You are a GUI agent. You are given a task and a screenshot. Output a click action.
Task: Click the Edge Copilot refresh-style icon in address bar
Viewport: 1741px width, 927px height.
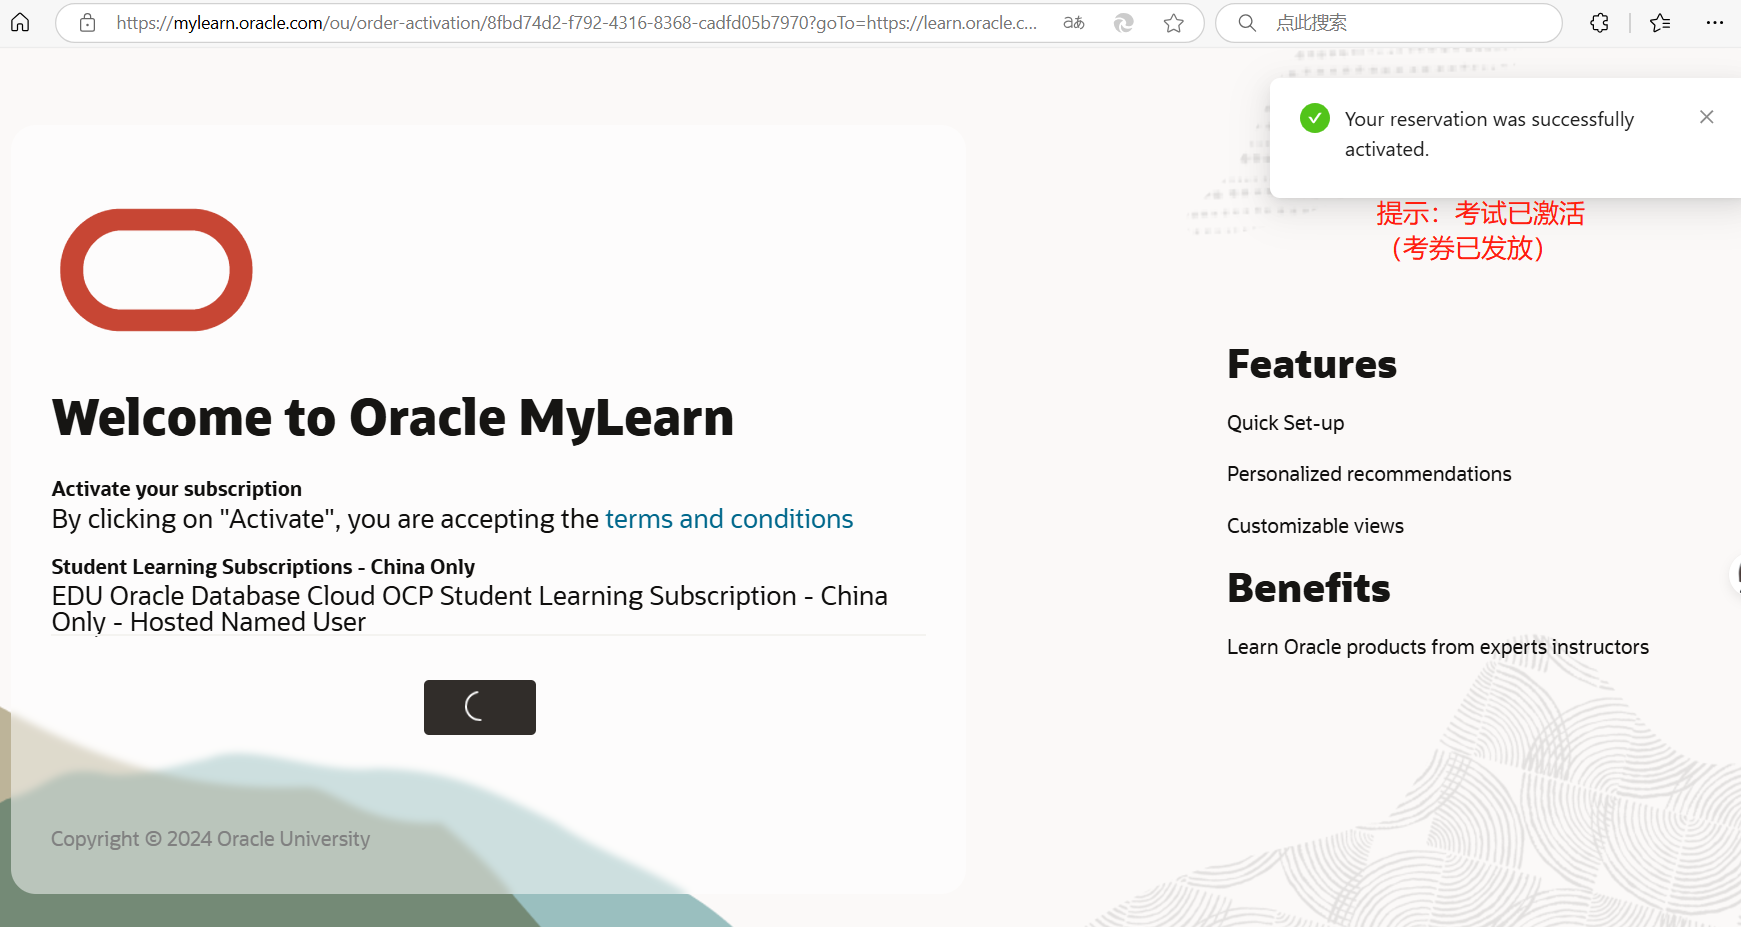click(x=1124, y=23)
